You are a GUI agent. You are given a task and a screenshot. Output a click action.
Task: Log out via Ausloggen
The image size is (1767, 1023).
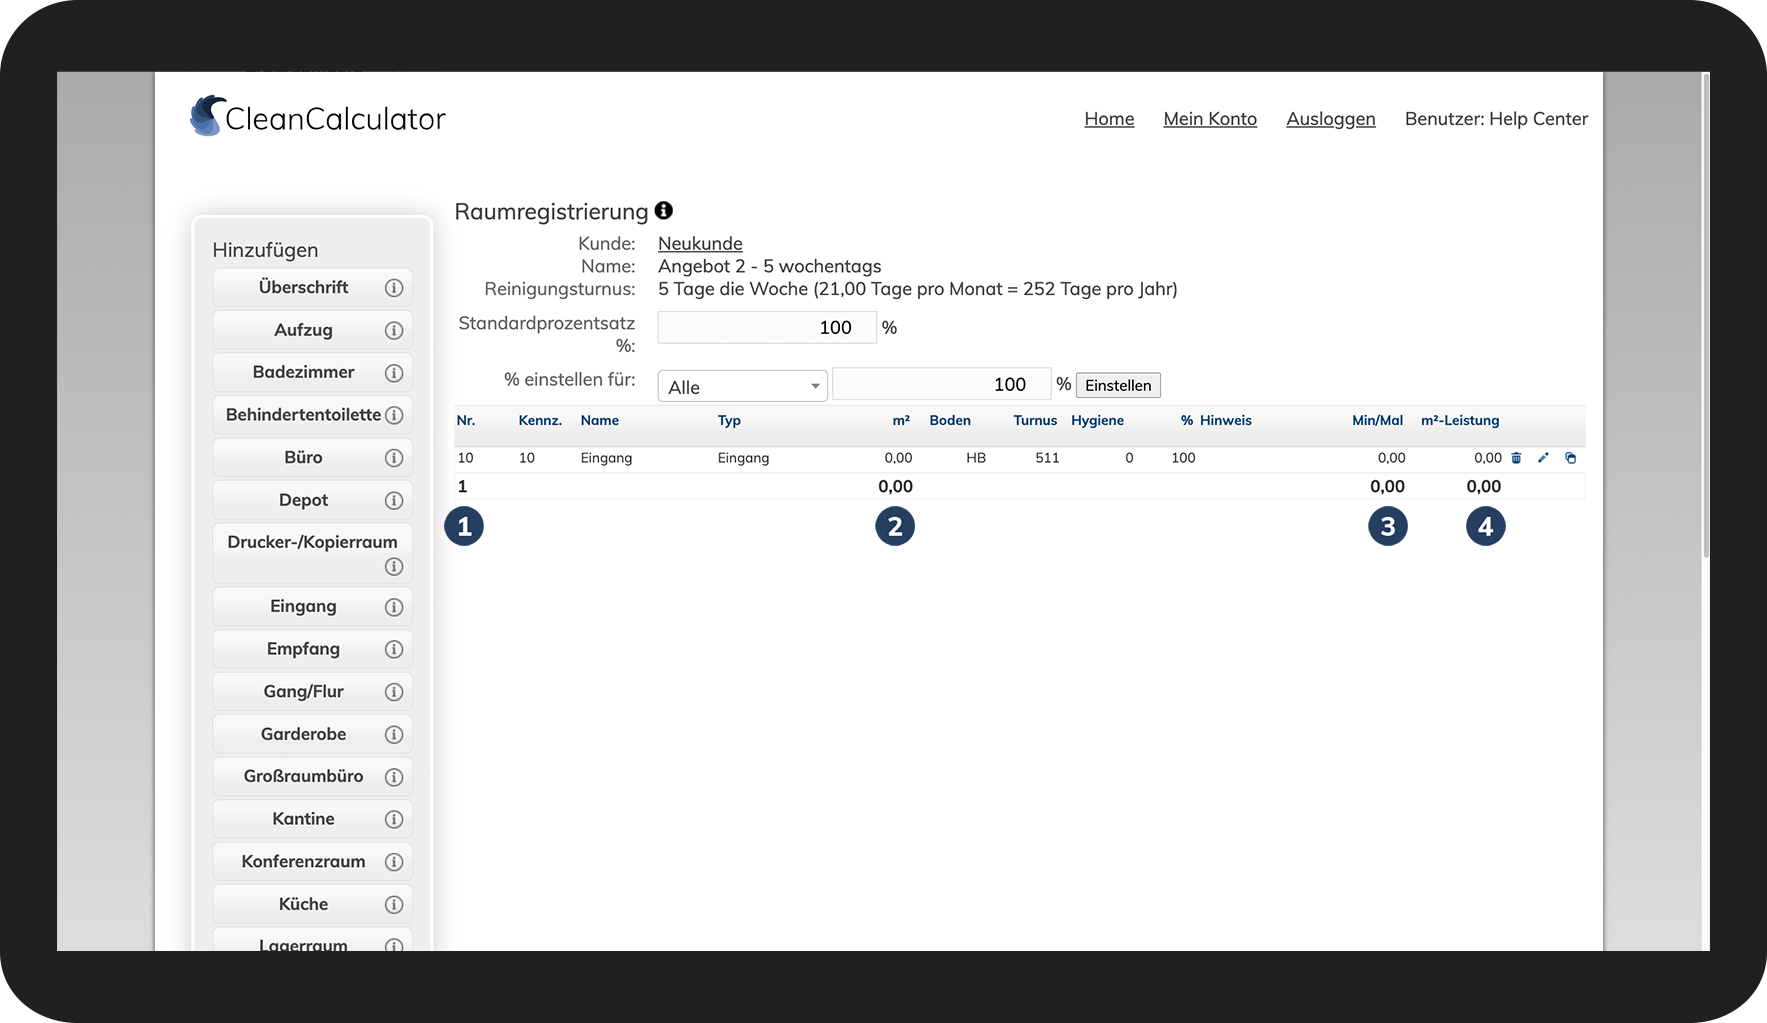(x=1331, y=119)
